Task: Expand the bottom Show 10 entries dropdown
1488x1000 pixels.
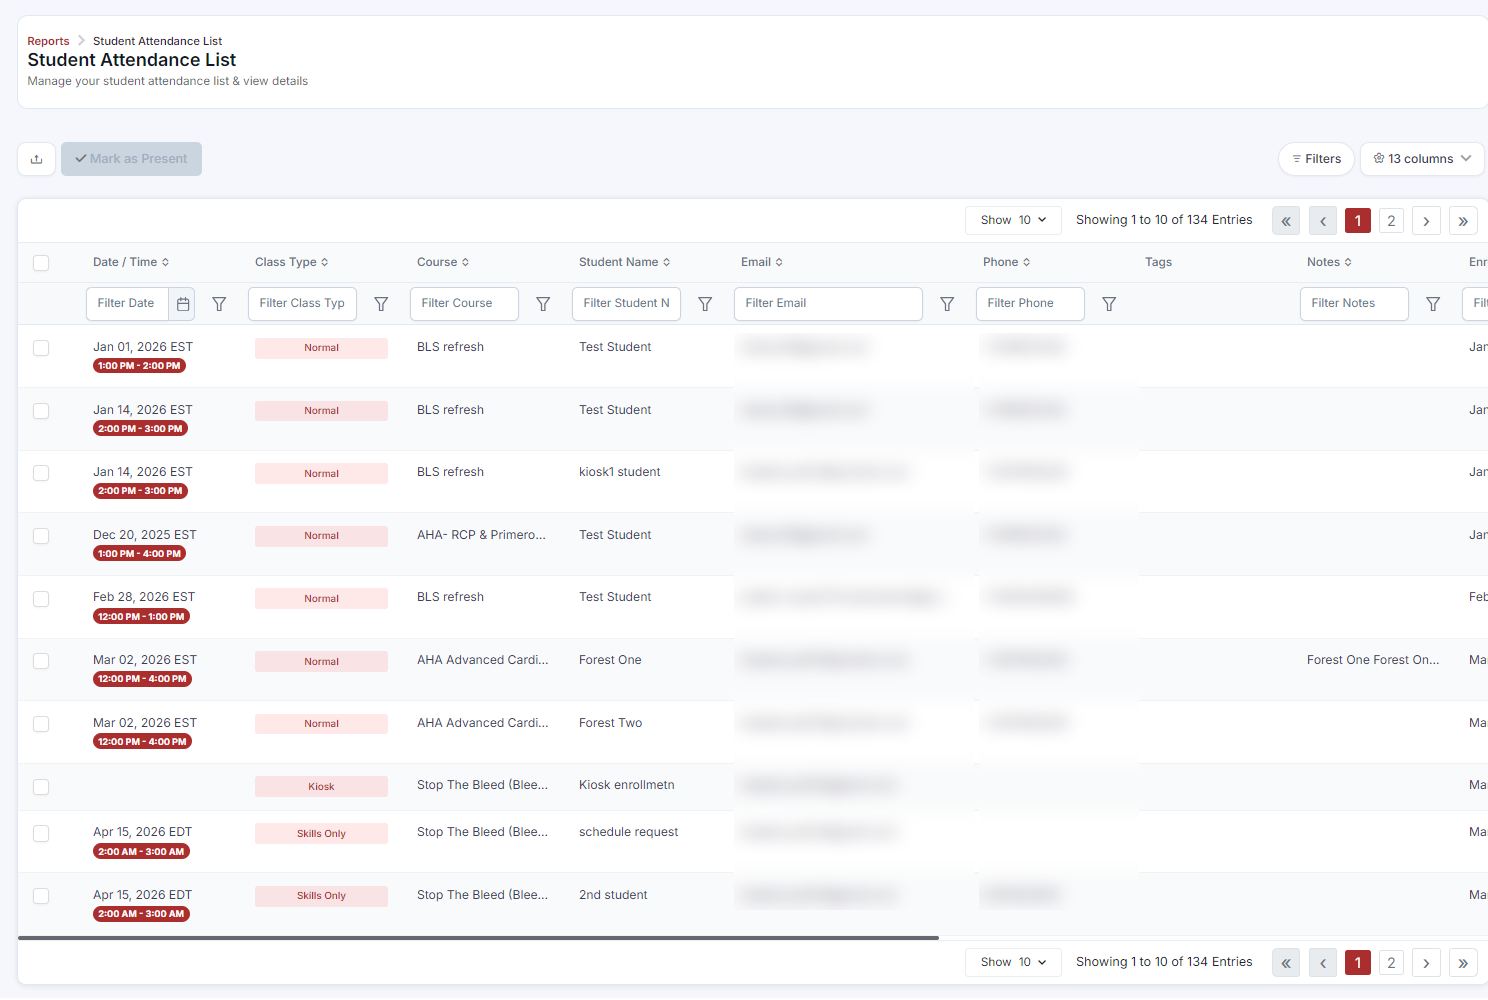Action: pos(1013,962)
